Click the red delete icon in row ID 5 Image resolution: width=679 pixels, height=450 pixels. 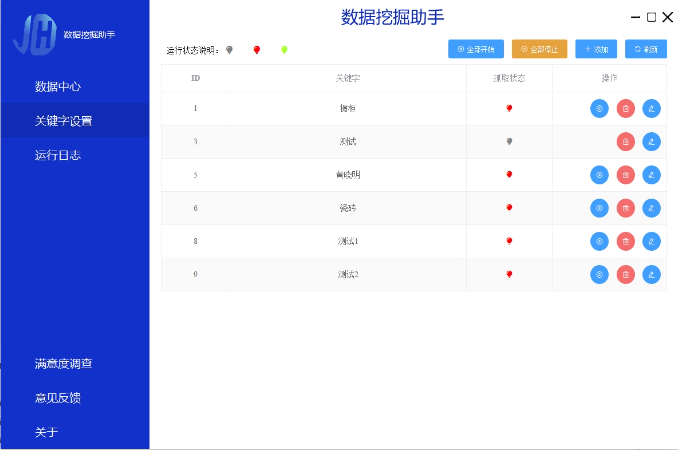click(626, 175)
